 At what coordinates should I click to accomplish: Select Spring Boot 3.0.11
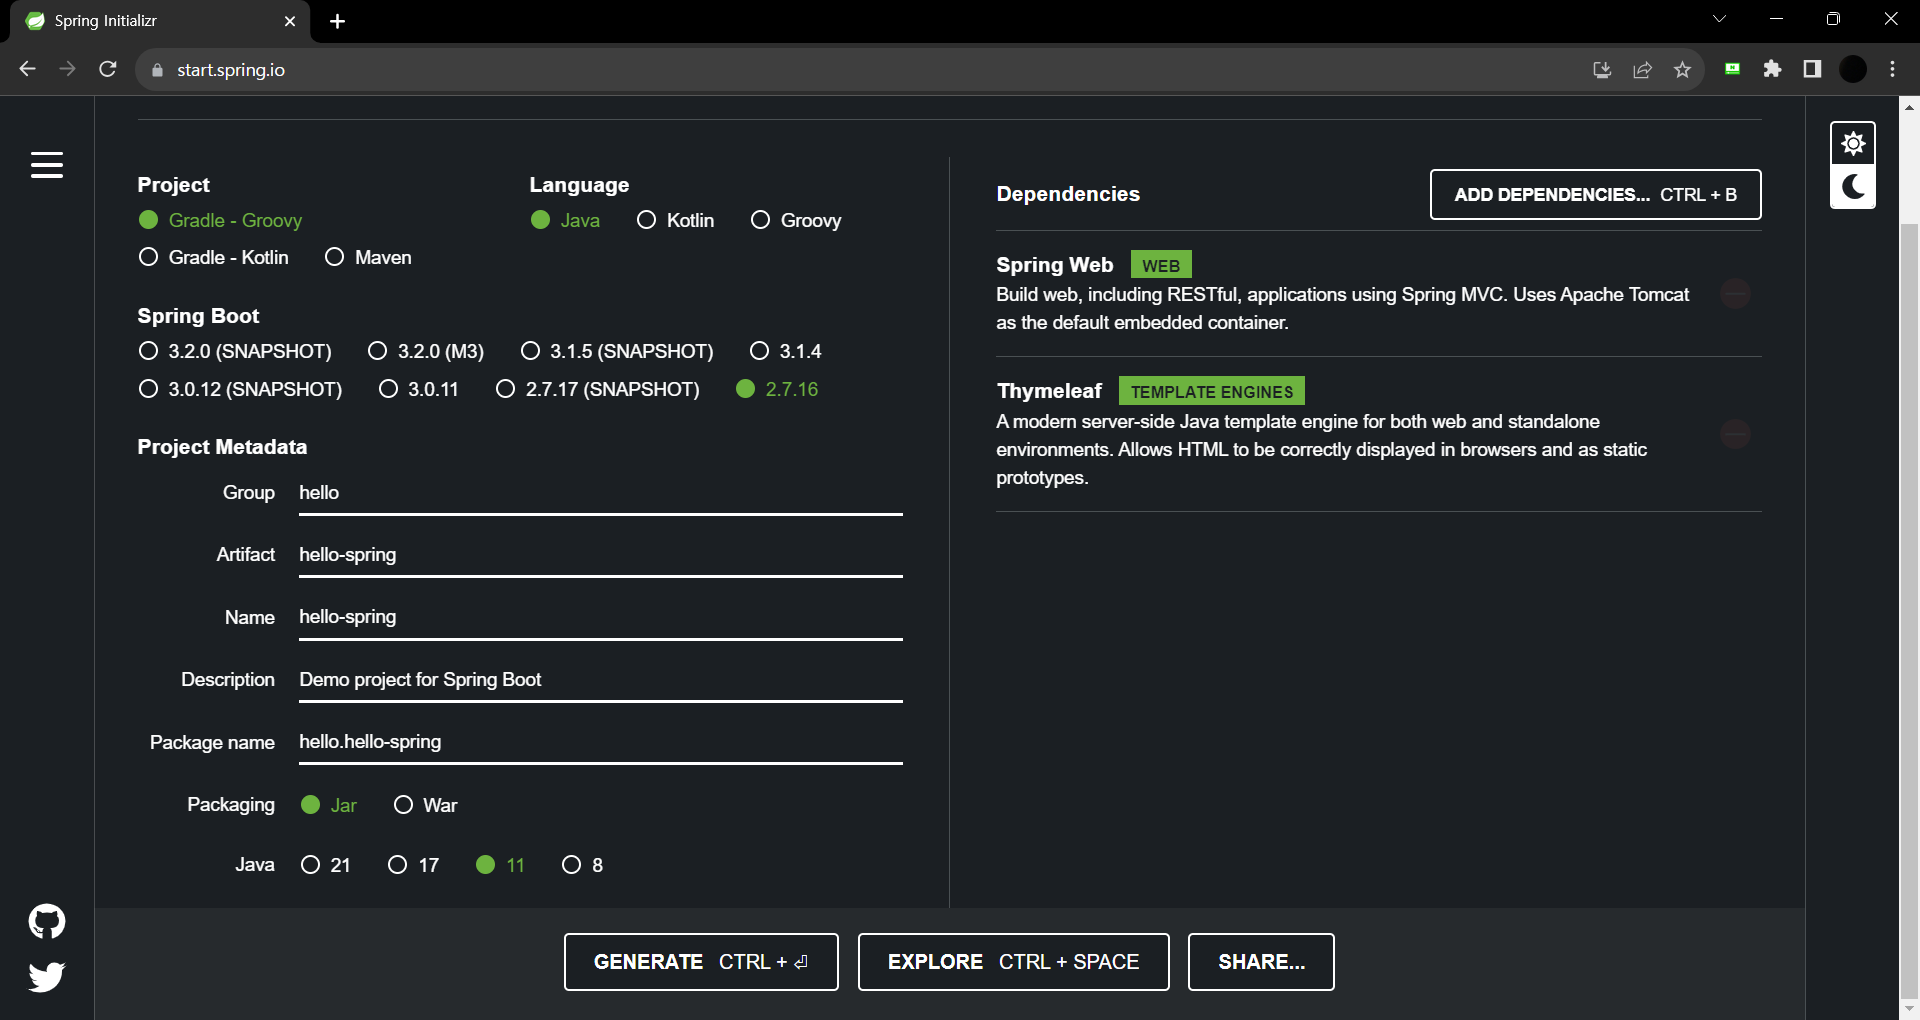pyautogui.click(x=418, y=389)
